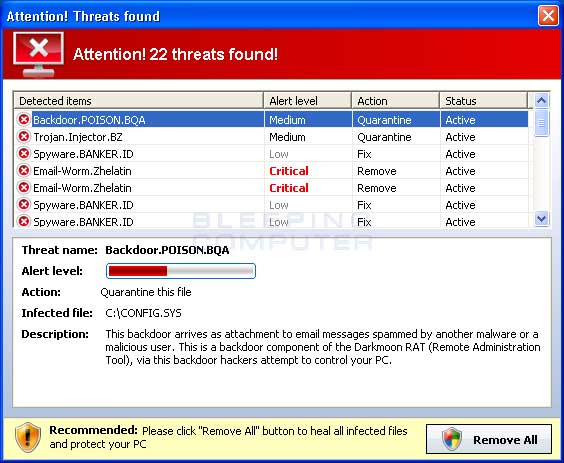Click the infected file path C:\CONFIG.SYS
The height and width of the screenshot is (463, 564).
tap(144, 313)
